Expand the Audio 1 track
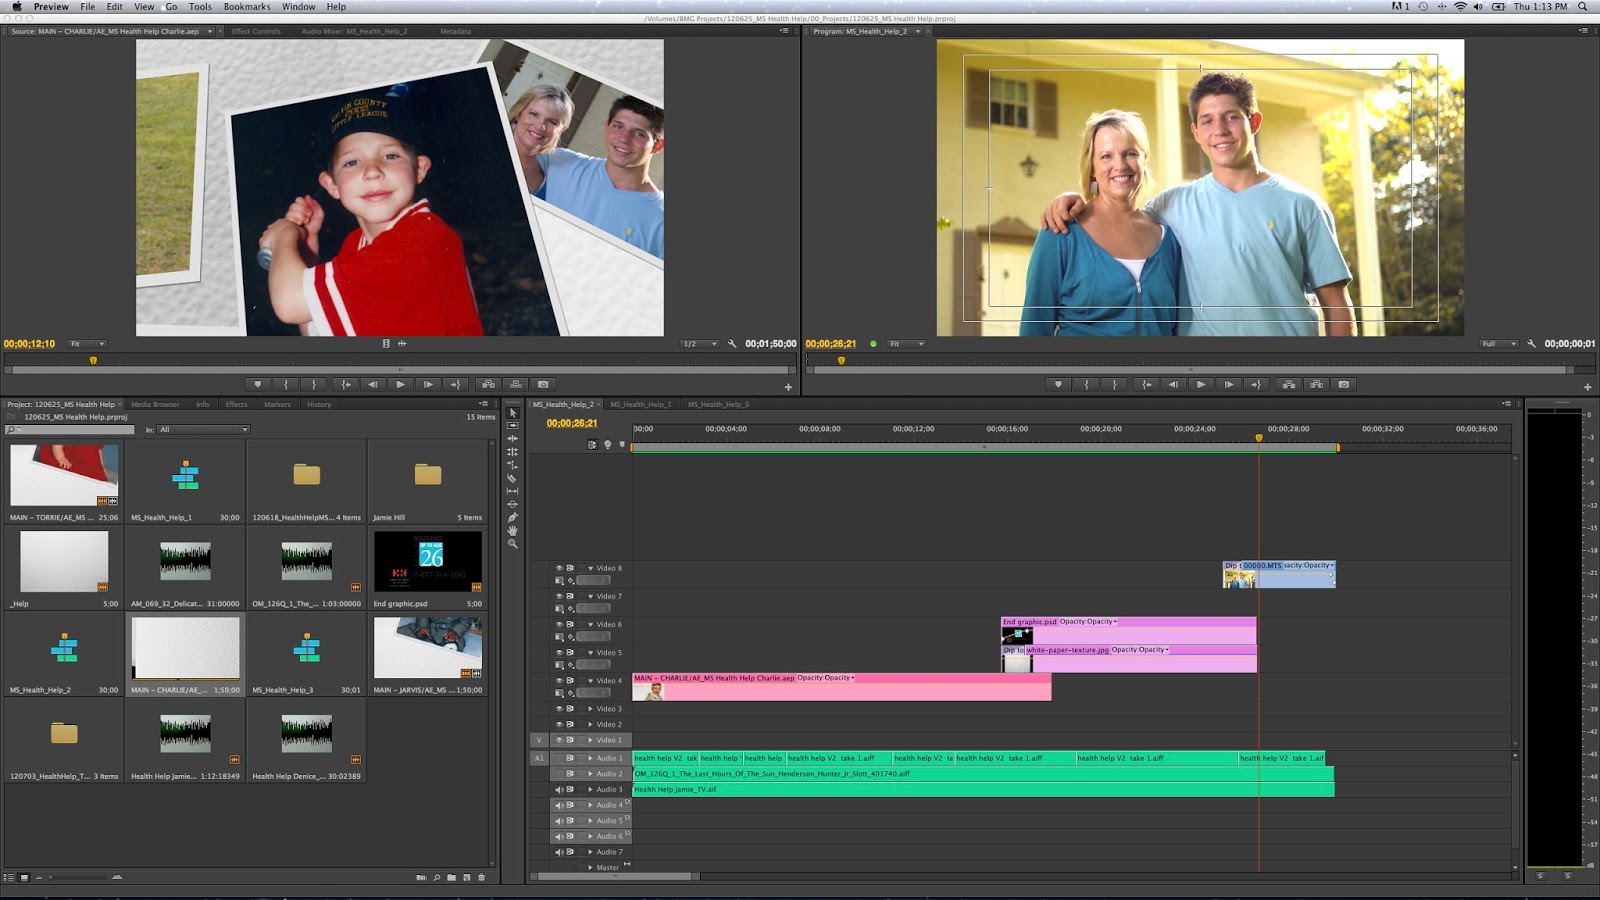This screenshot has width=1600, height=900. [590, 758]
